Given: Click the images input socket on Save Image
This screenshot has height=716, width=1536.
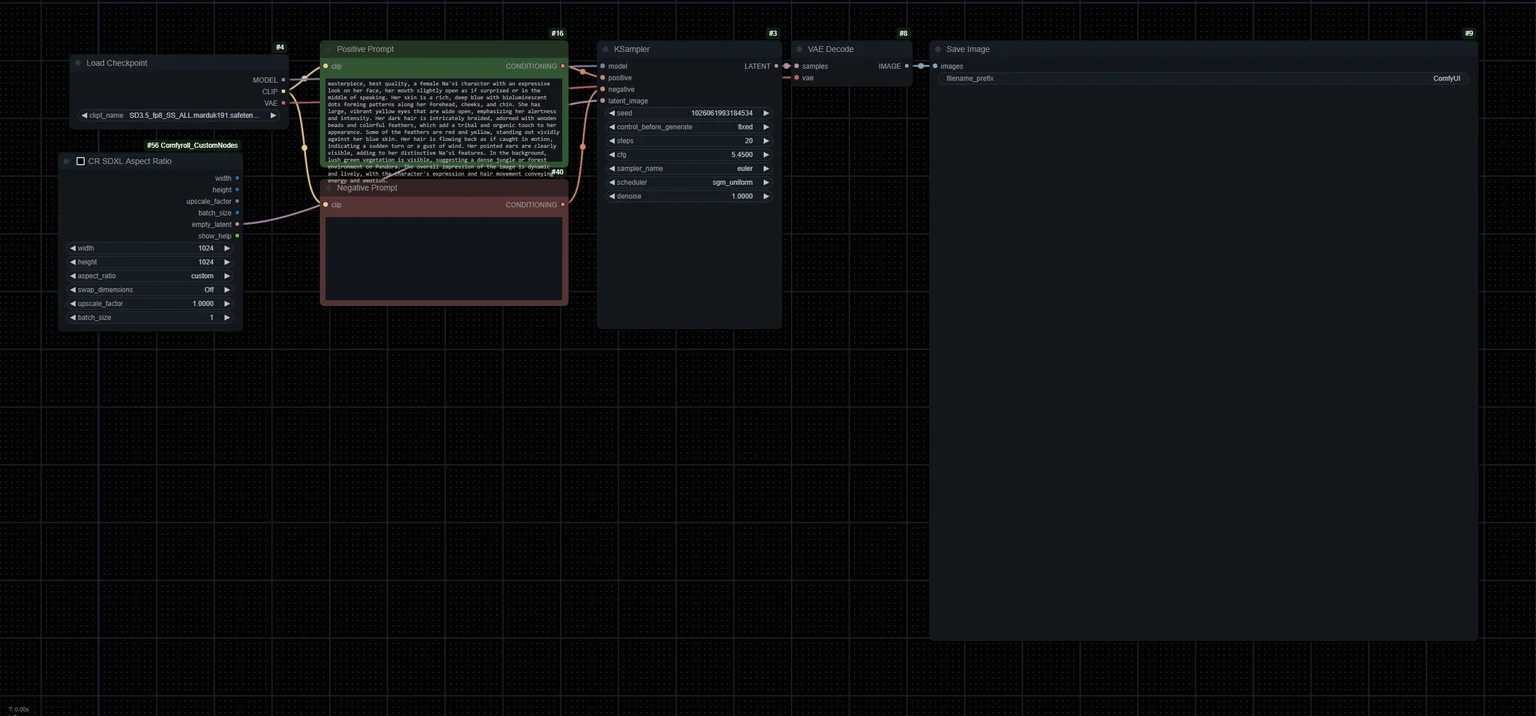Looking at the screenshot, I should pos(935,66).
